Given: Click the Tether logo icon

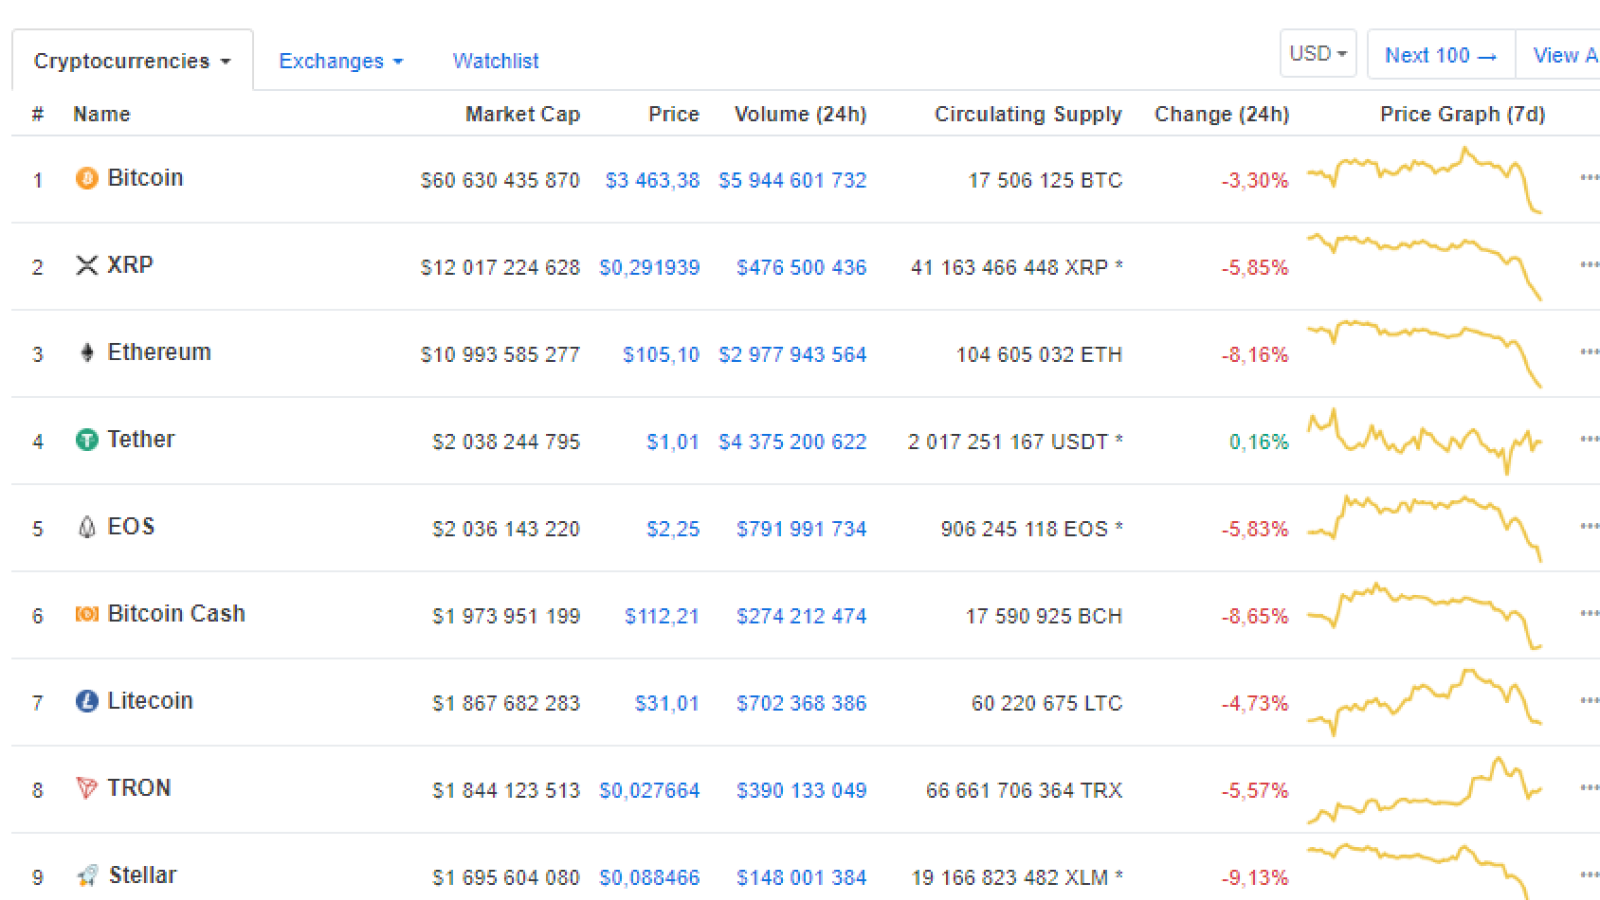Looking at the screenshot, I should tap(87, 439).
